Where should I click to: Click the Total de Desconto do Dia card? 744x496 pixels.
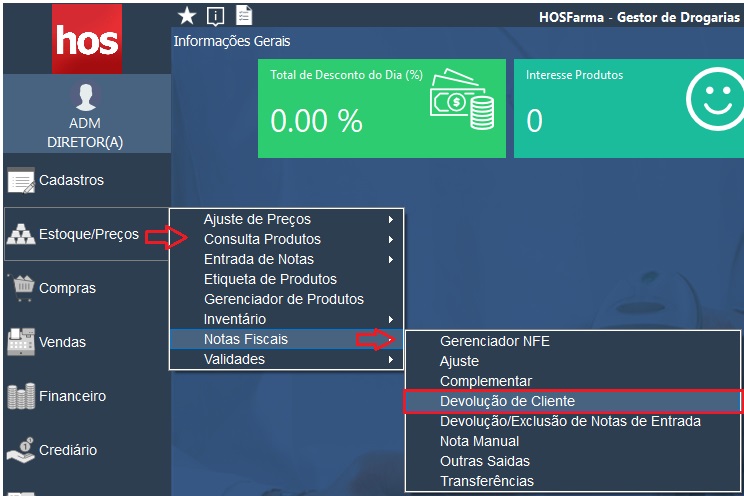382,108
